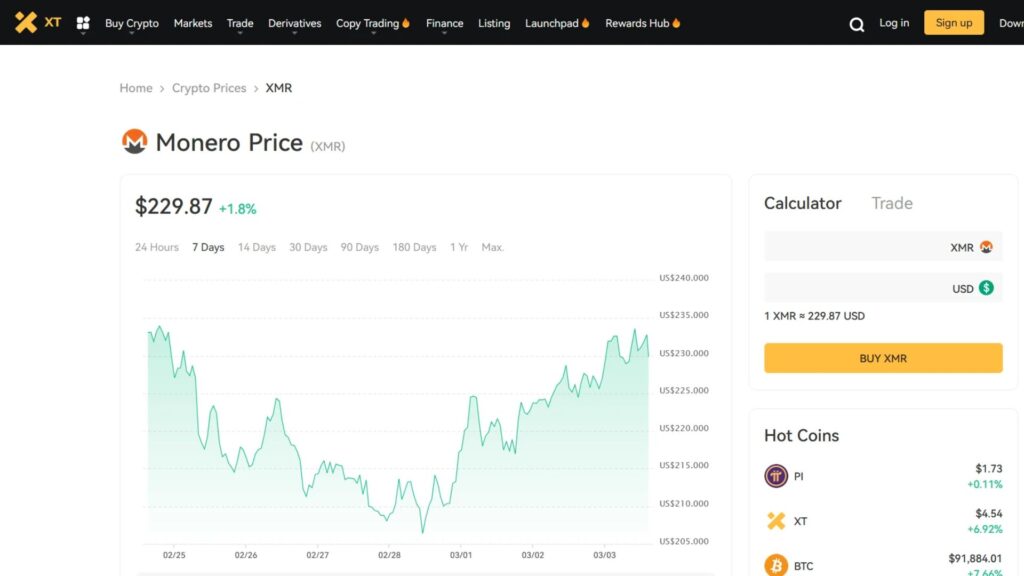1024x576 pixels.
Task: Expand the Finance dropdown menu
Action: point(444,24)
